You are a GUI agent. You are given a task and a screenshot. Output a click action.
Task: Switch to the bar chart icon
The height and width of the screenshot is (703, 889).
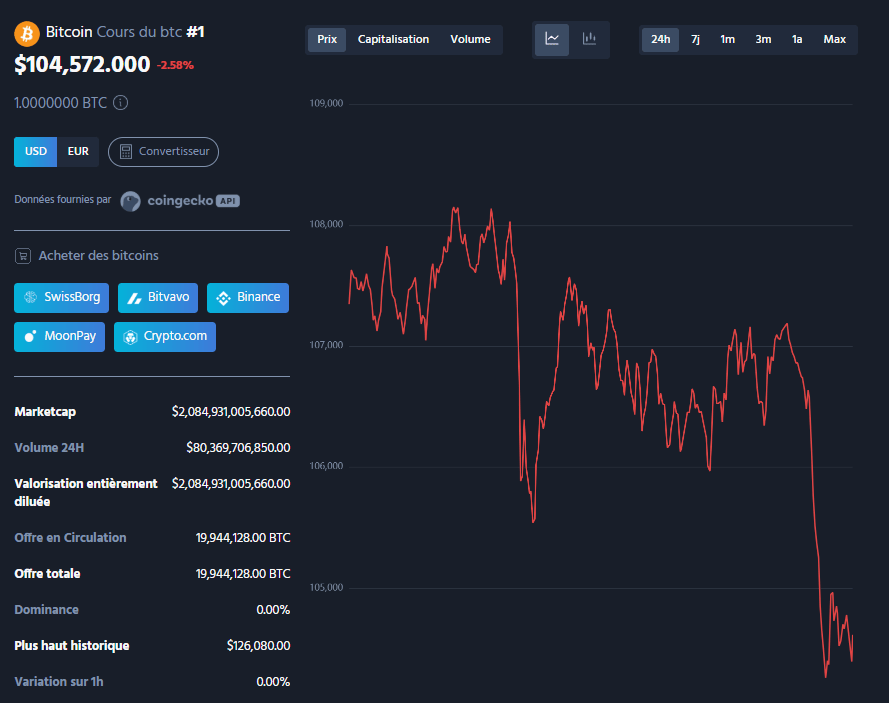(588, 39)
